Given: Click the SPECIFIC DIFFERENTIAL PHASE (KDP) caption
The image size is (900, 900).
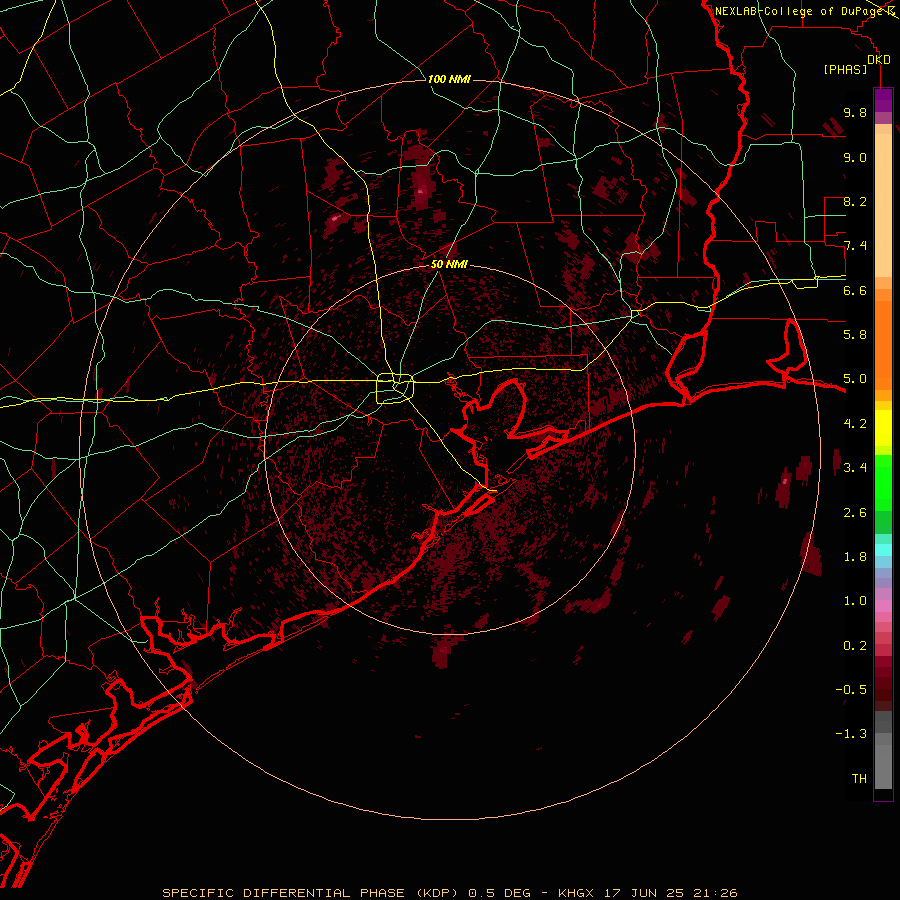Looking at the screenshot, I should click(x=310, y=893).
